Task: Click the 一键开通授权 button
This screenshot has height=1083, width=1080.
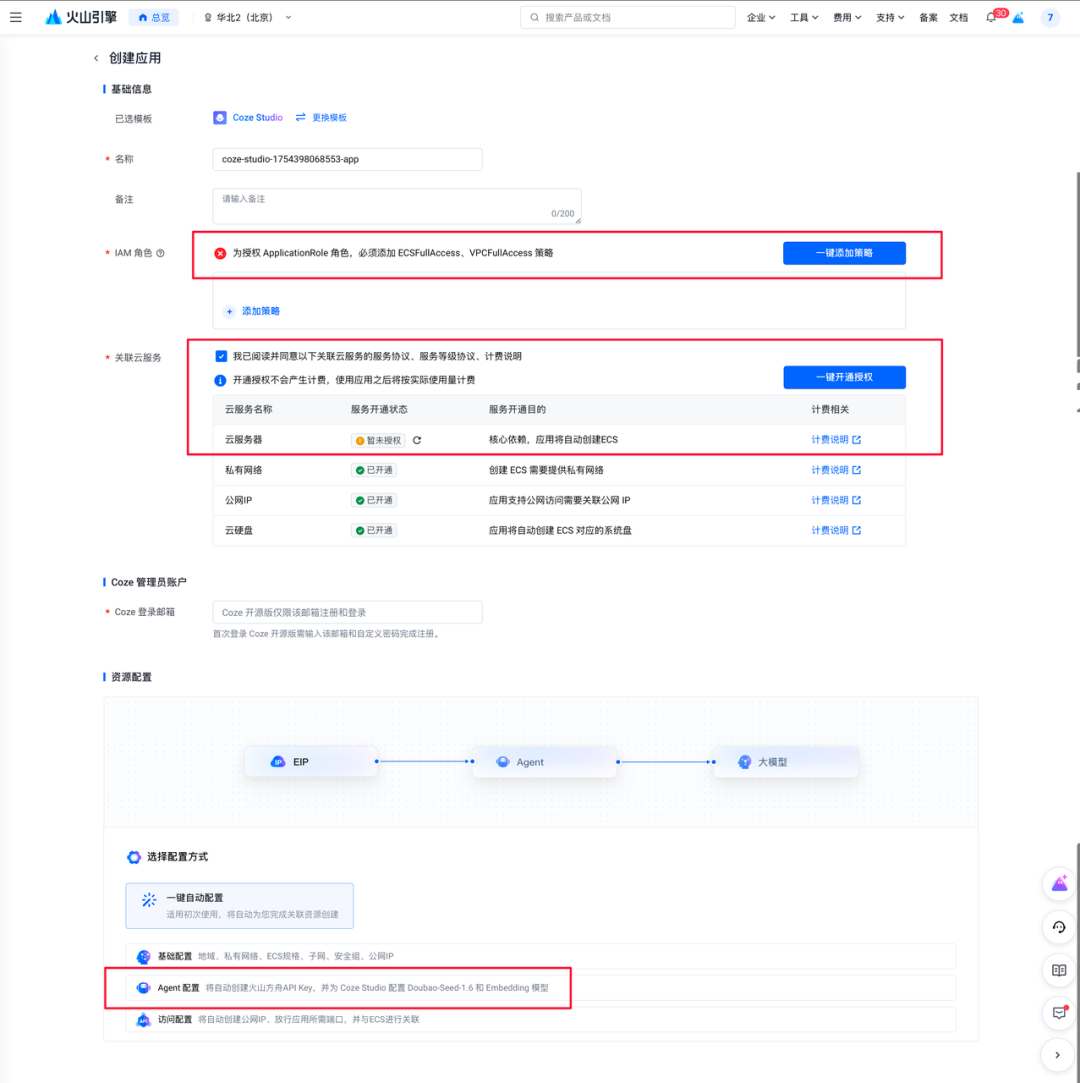Action: click(x=844, y=377)
